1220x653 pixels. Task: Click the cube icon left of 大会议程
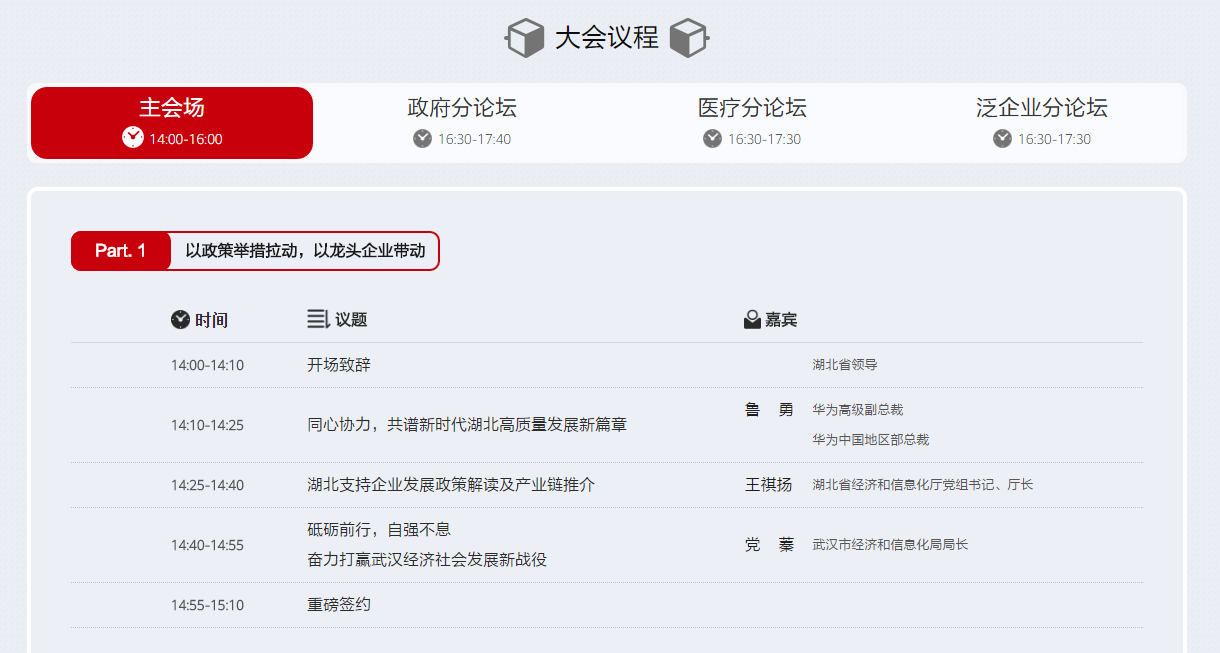[524, 38]
